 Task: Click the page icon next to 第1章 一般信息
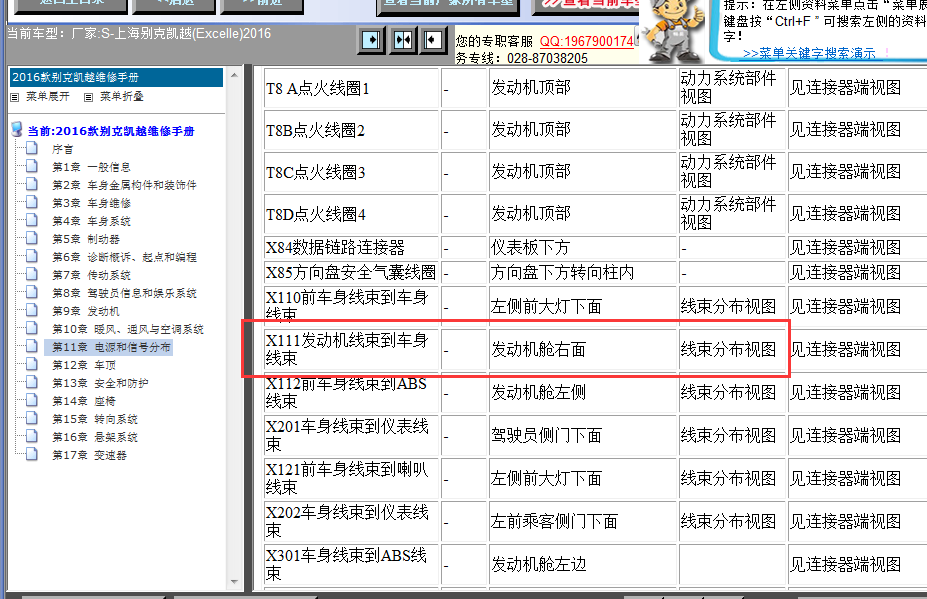point(32,166)
